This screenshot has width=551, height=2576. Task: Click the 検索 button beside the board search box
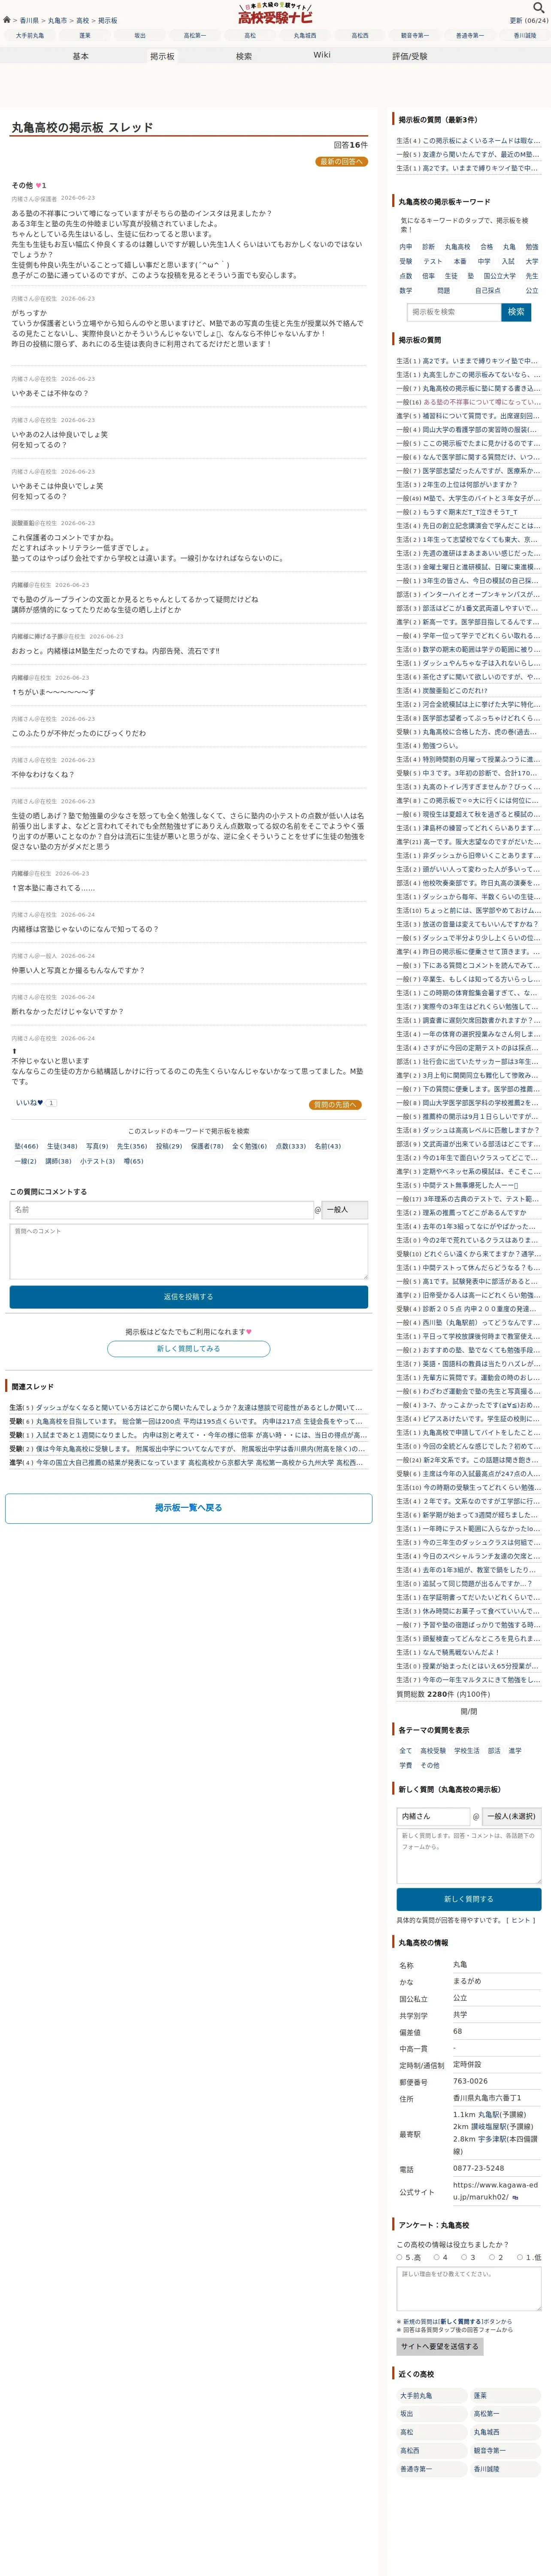click(x=516, y=312)
